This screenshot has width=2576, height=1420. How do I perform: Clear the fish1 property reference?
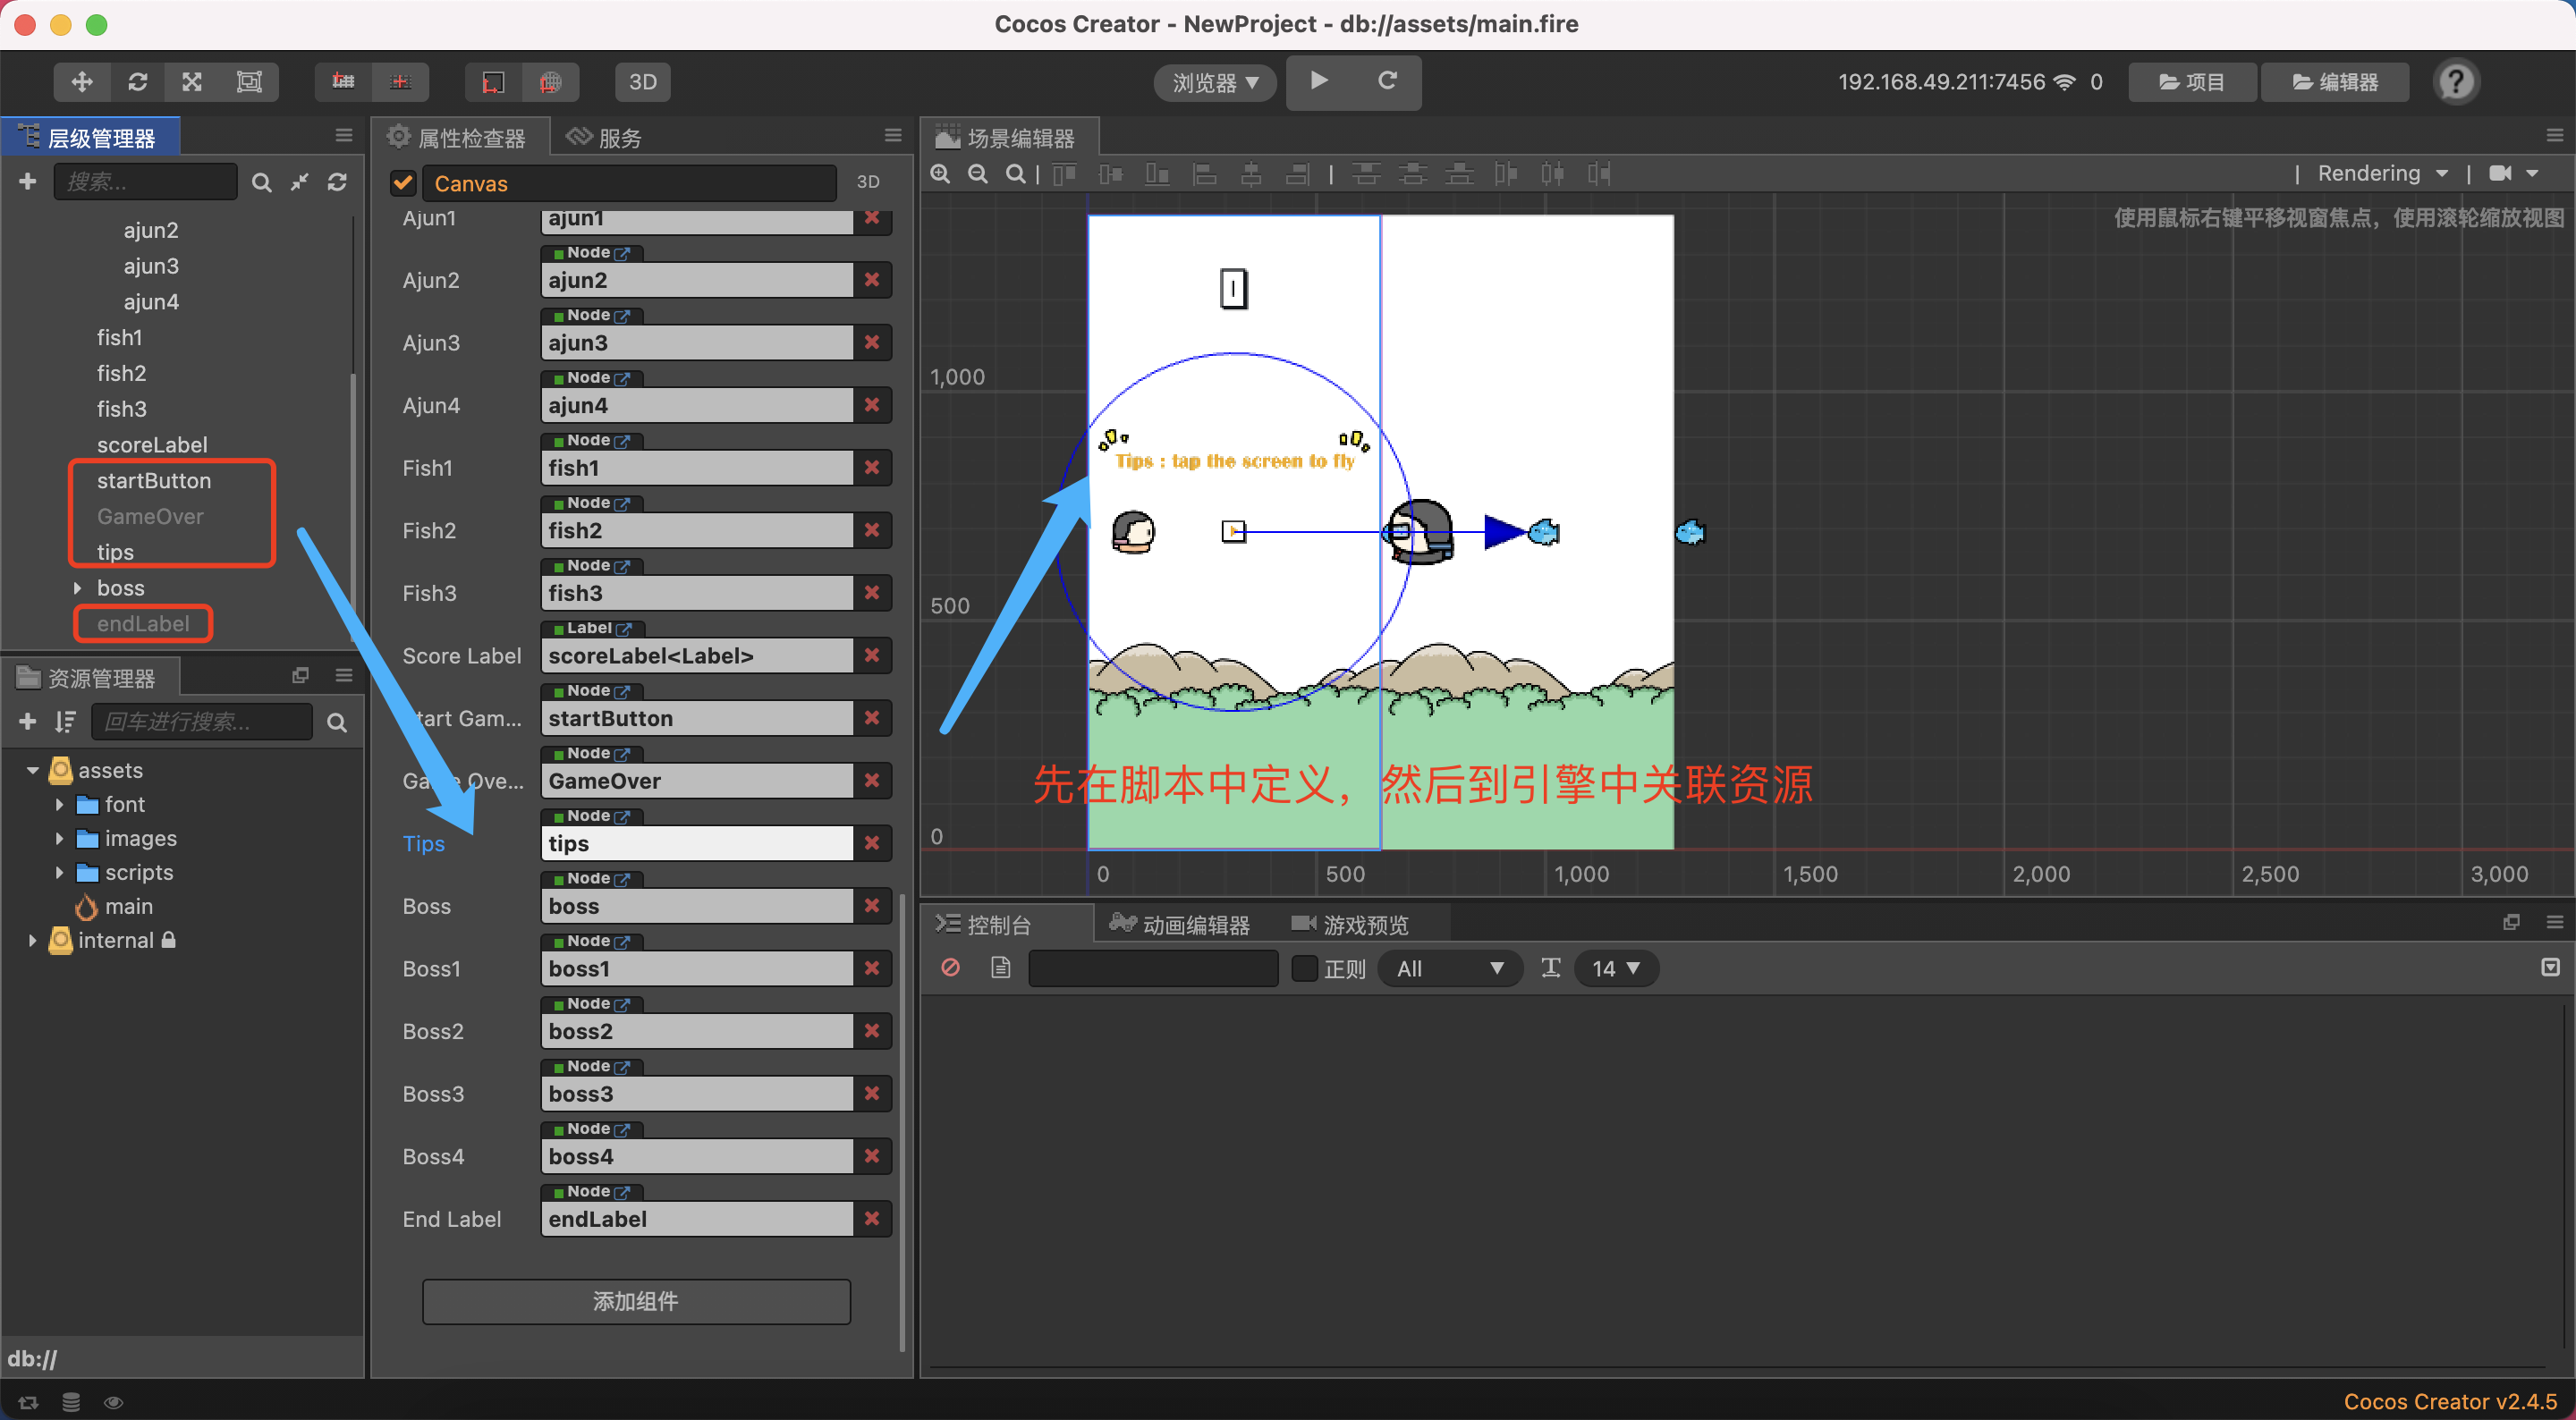[872, 468]
